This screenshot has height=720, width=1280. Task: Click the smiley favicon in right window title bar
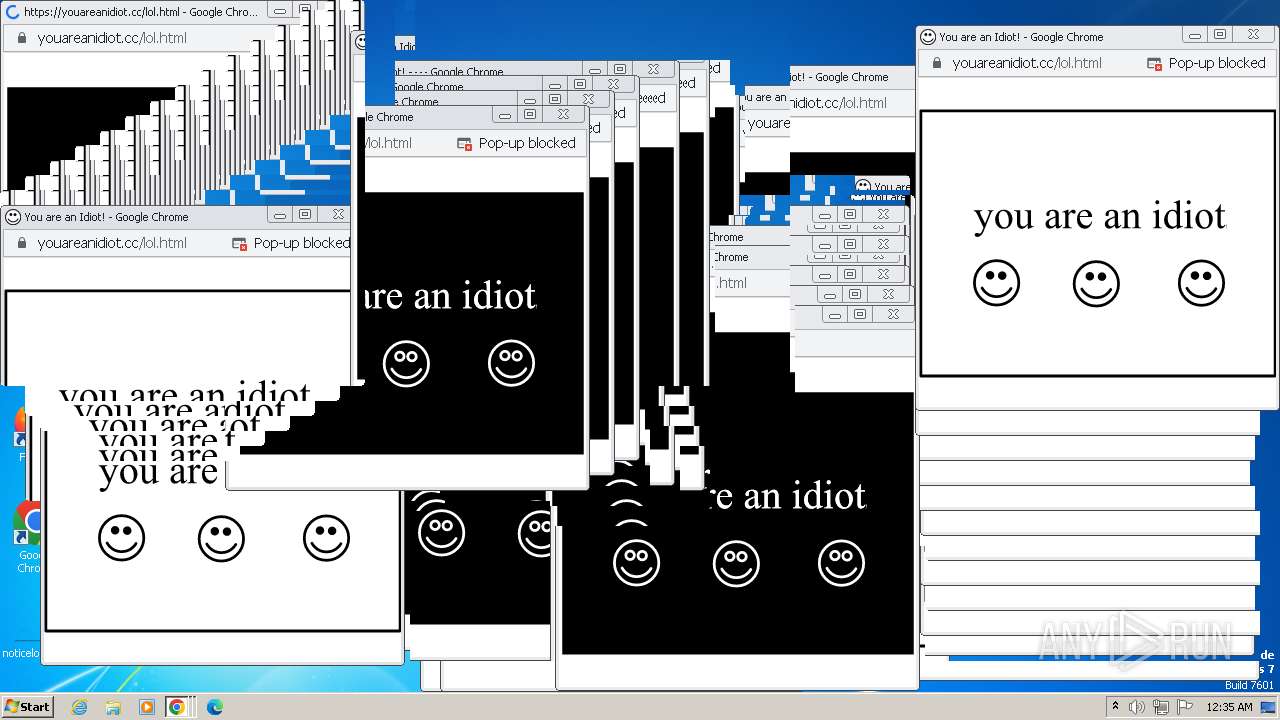pos(928,37)
